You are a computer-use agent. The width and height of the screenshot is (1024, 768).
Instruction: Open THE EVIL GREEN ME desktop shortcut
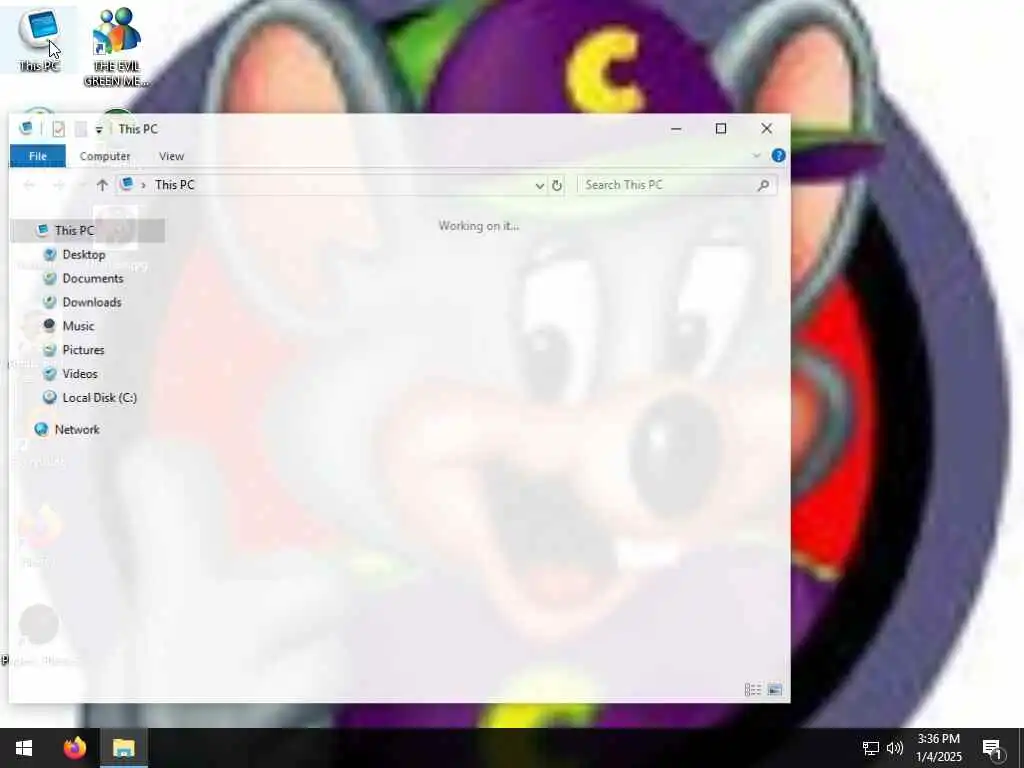[x=116, y=47]
